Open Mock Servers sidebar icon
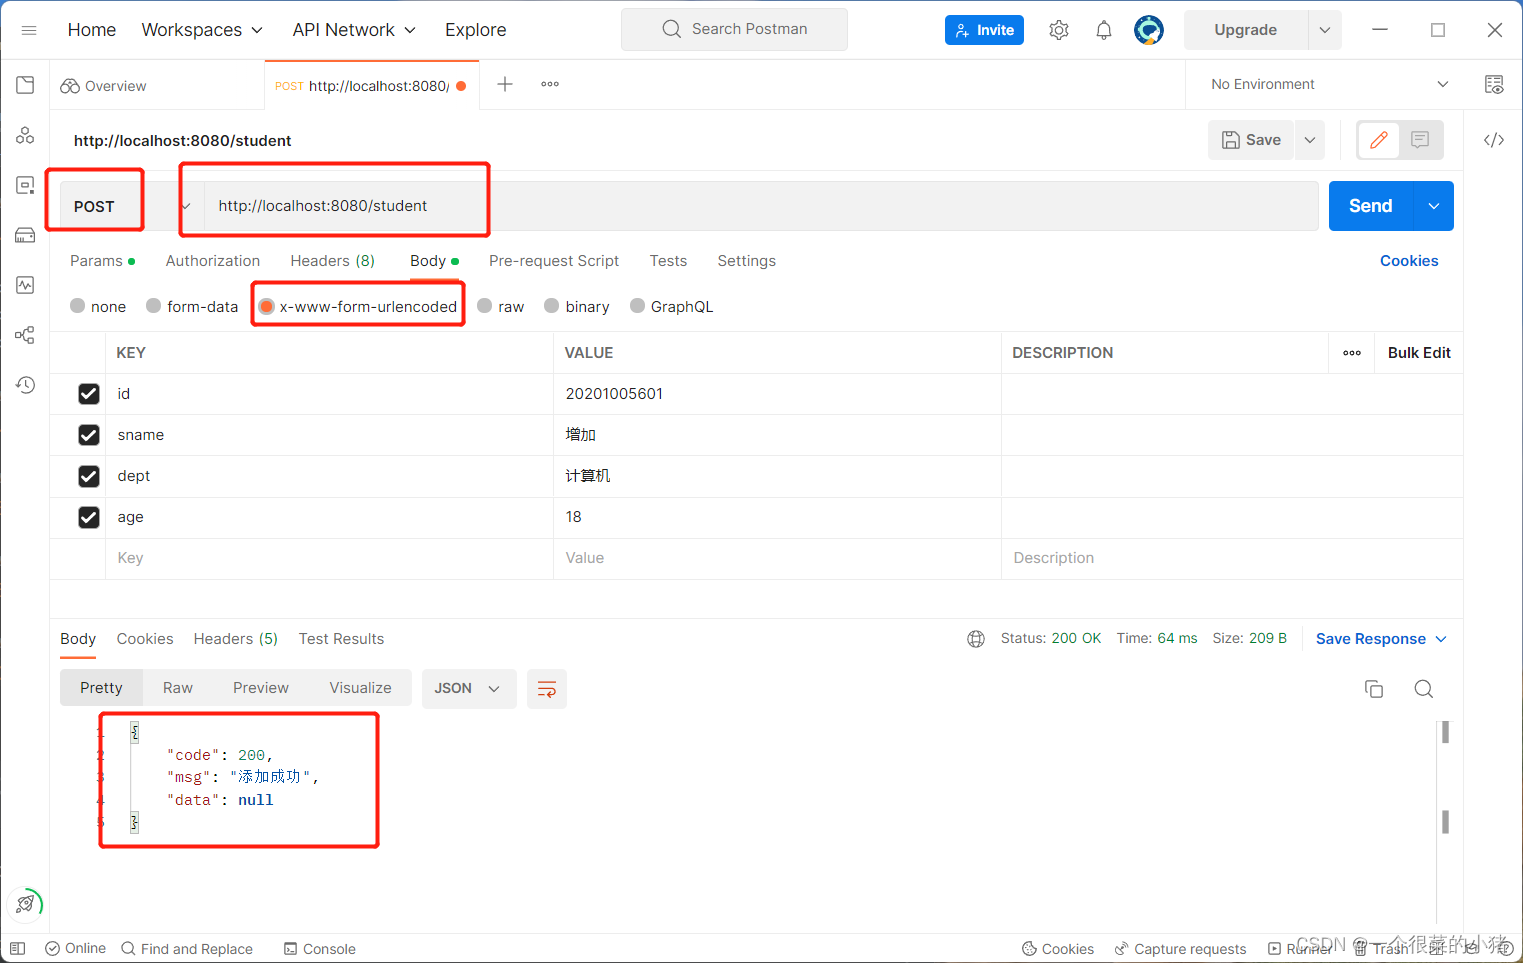 coord(25,235)
